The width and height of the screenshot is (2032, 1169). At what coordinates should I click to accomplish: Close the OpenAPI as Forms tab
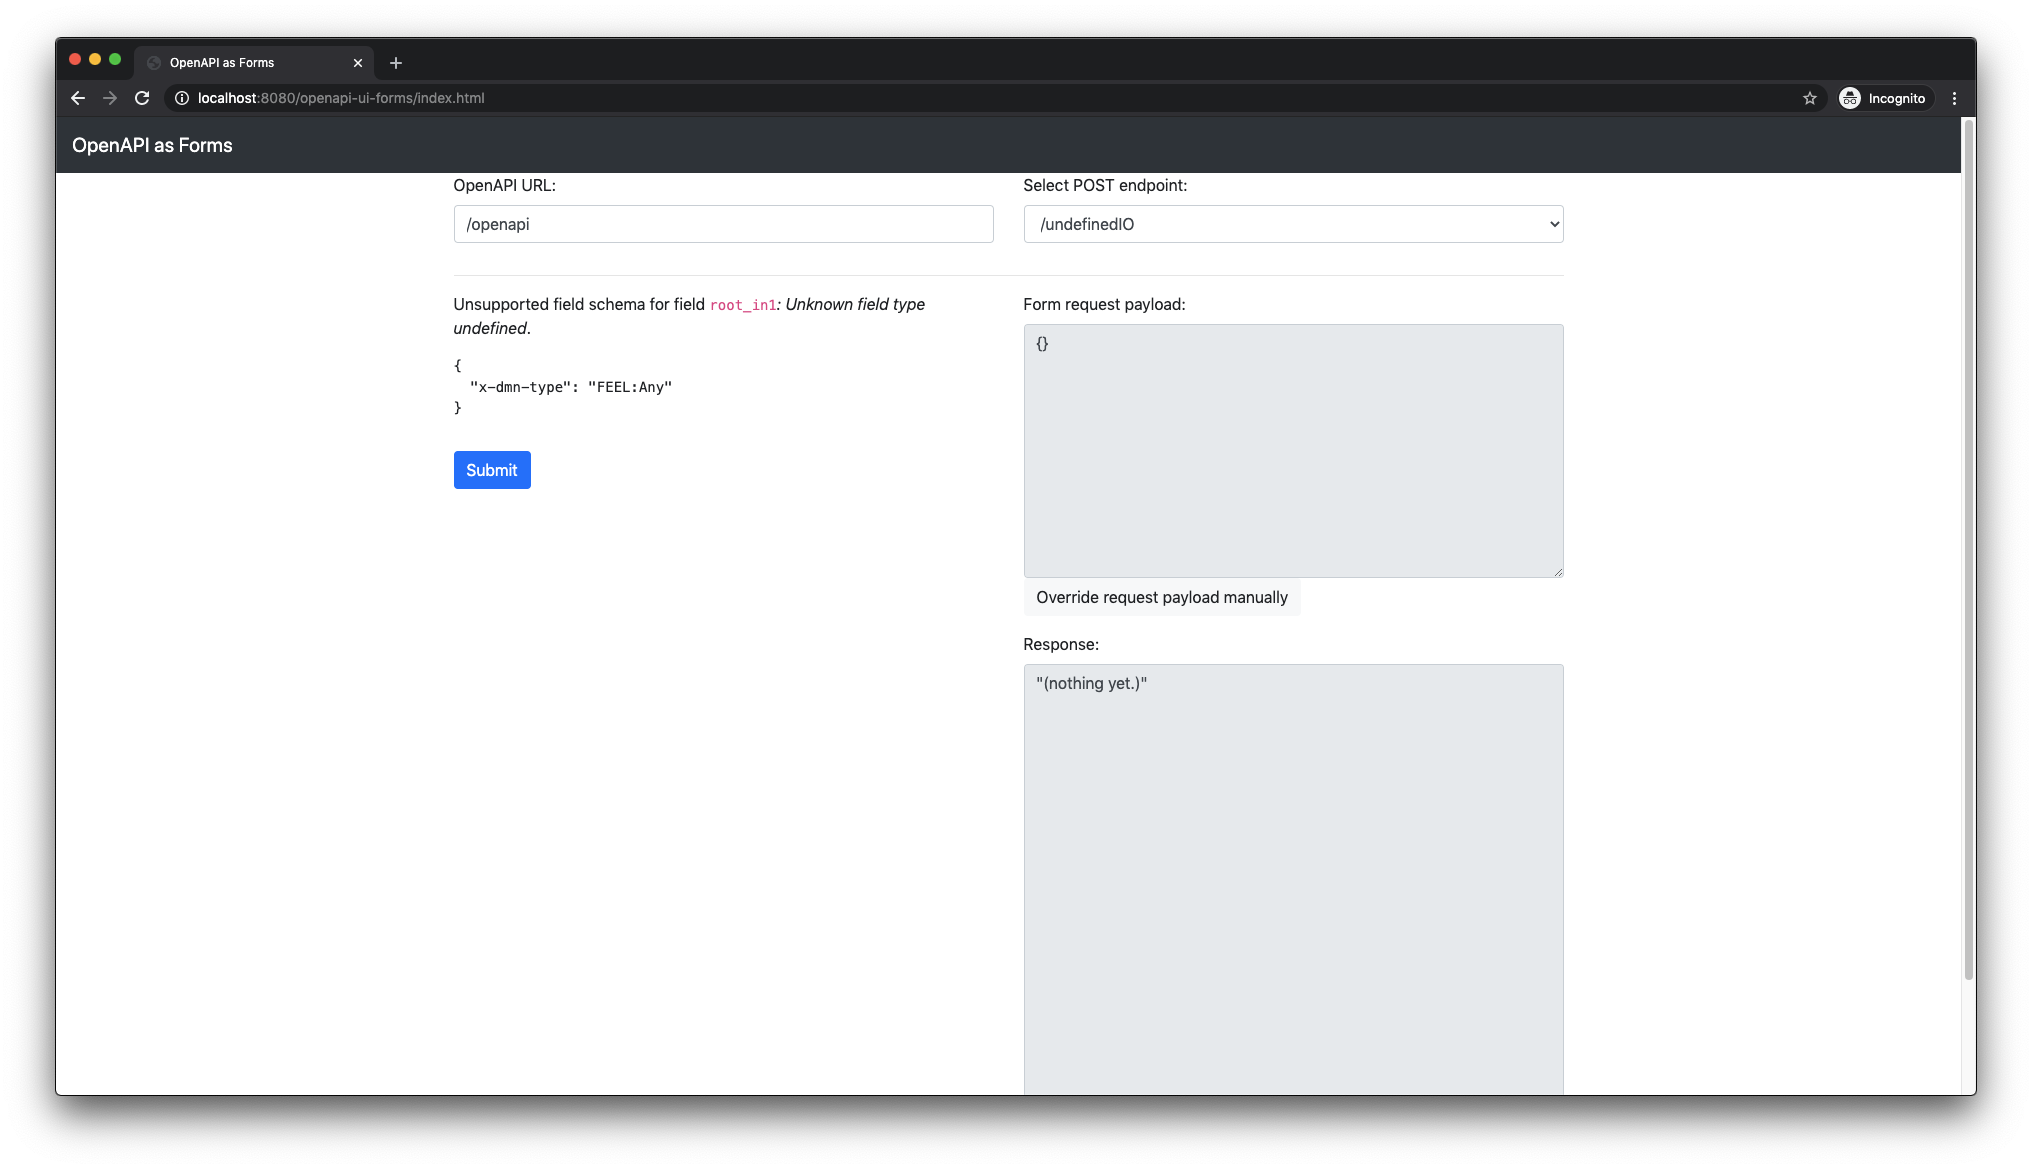358,63
